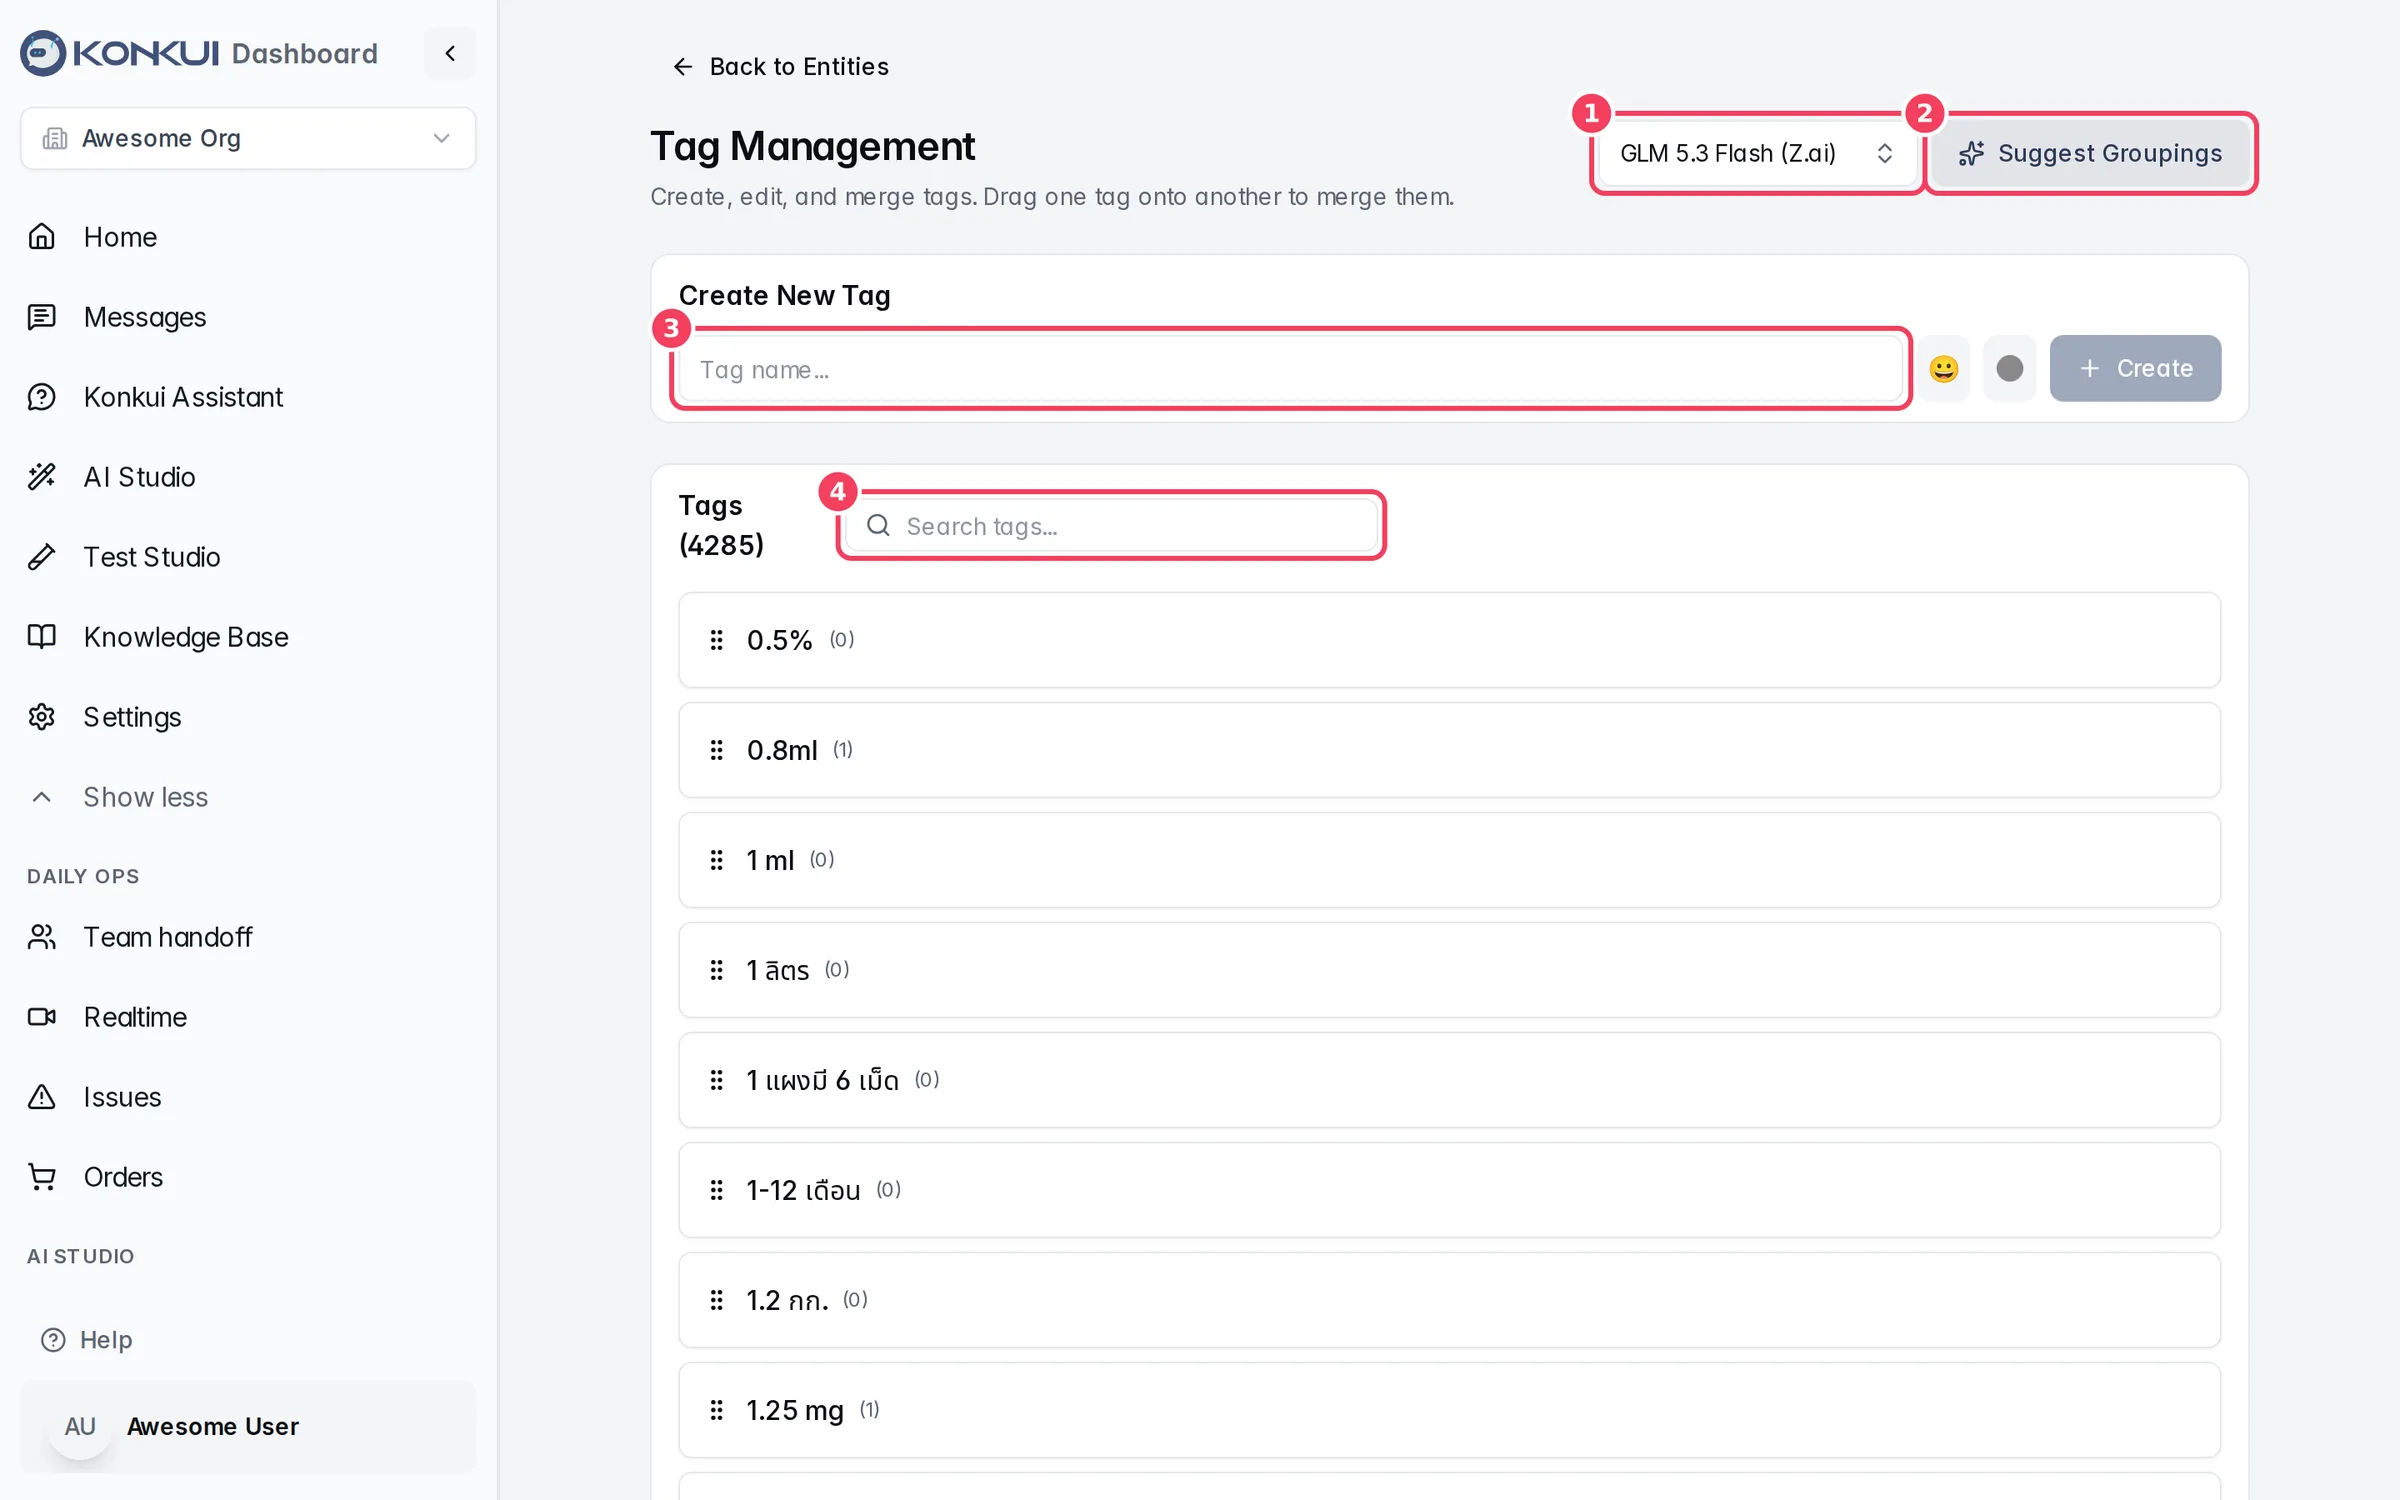Collapse the sidebar with the chevron button
2400x1500 pixels.
pyautogui.click(x=450, y=53)
